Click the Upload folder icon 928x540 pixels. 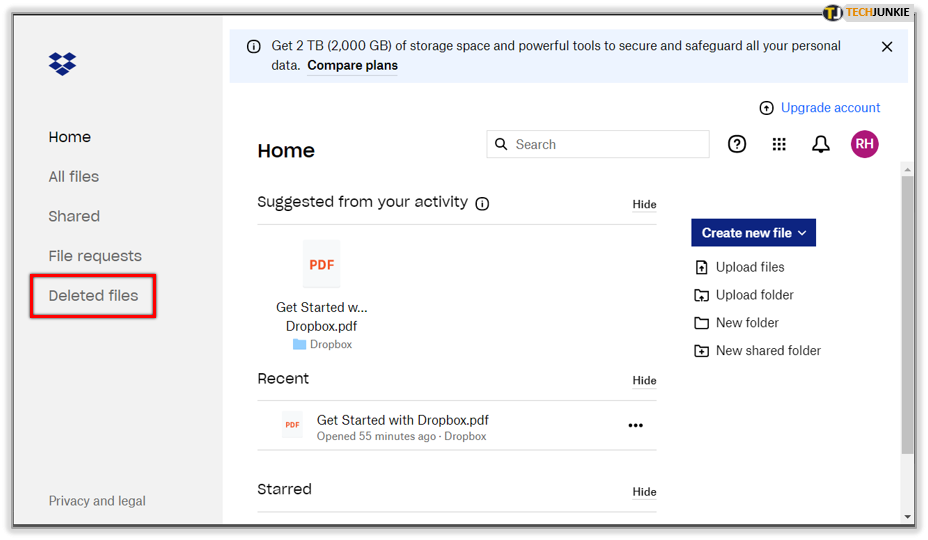701,295
